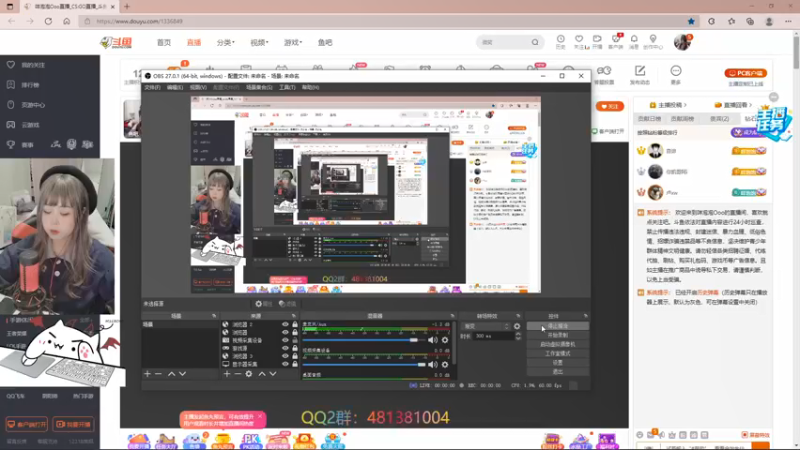Open properties gear button above scenes panel
Screen dimensions: 800x450
pyautogui.click(x=263, y=304)
